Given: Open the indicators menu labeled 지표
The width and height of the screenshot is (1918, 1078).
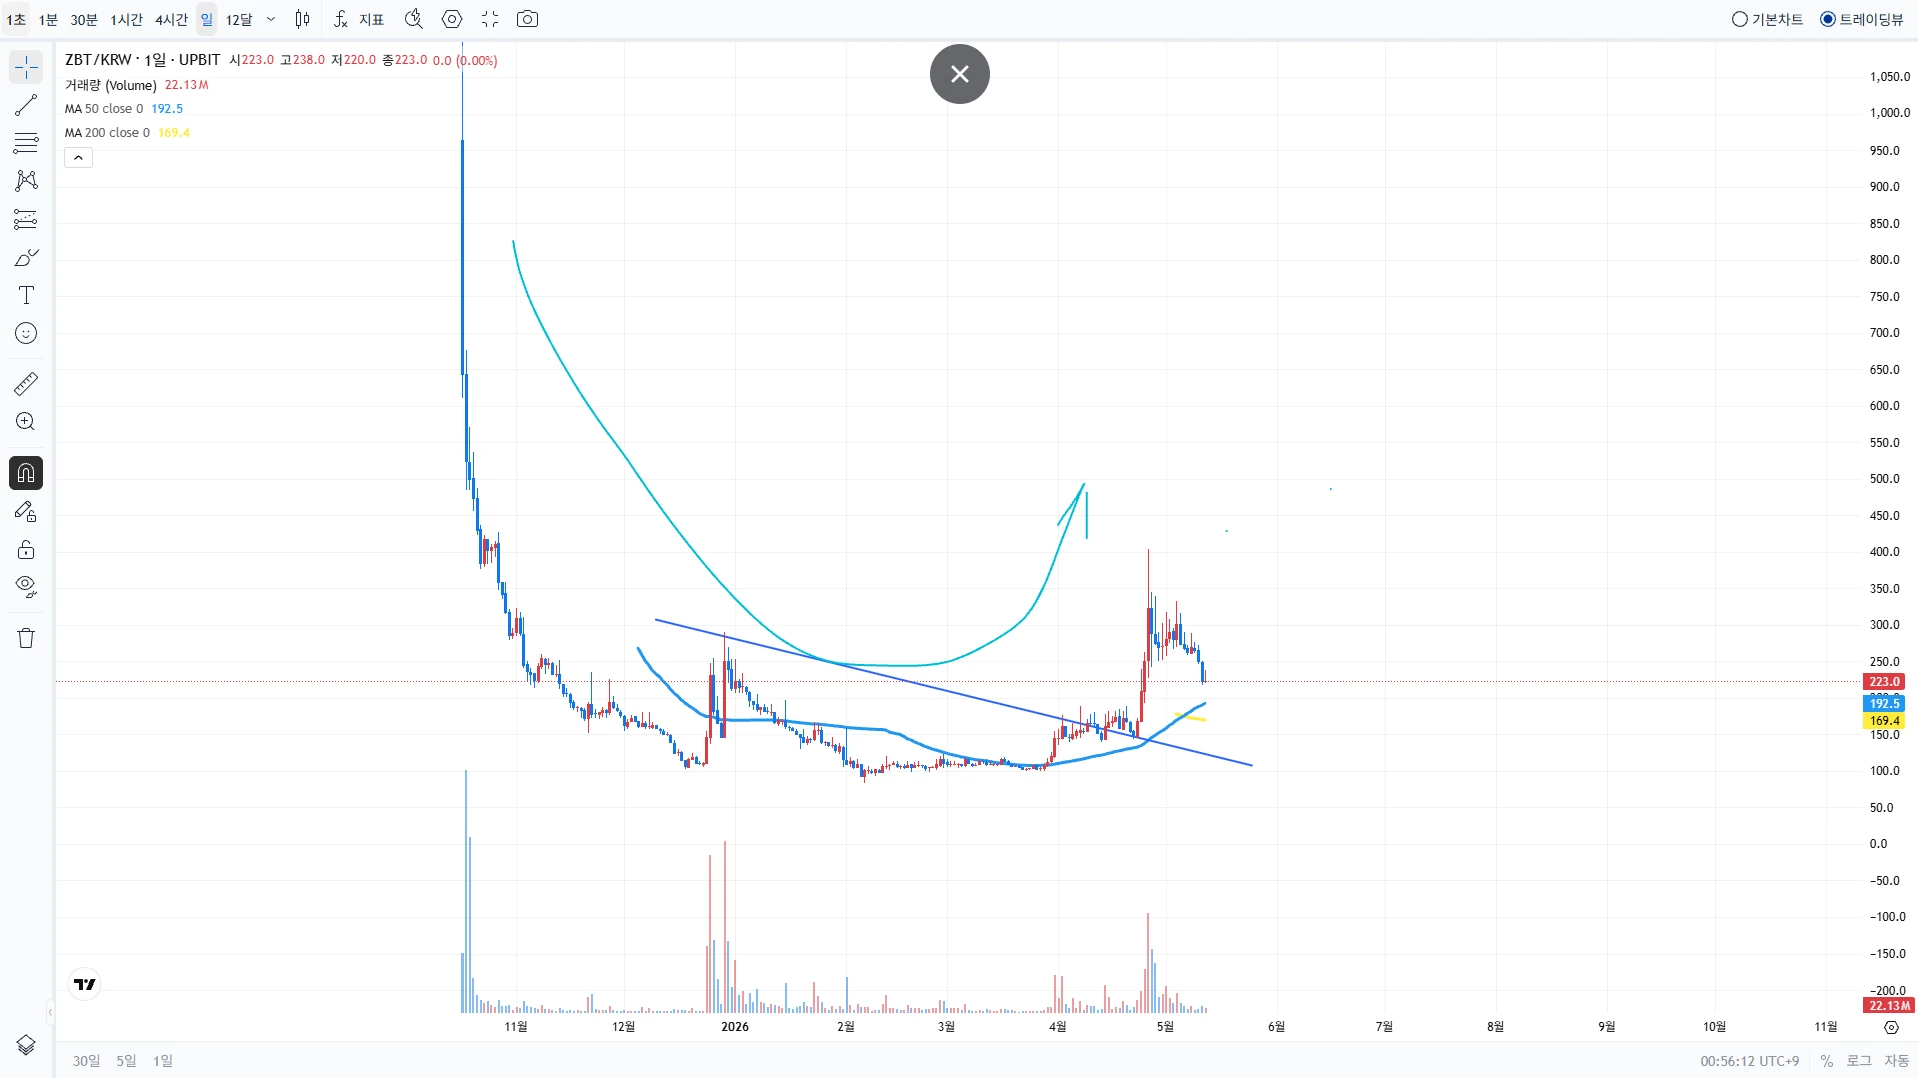Looking at the screenshot, I should pyautogui.click(x=359, y=19).
